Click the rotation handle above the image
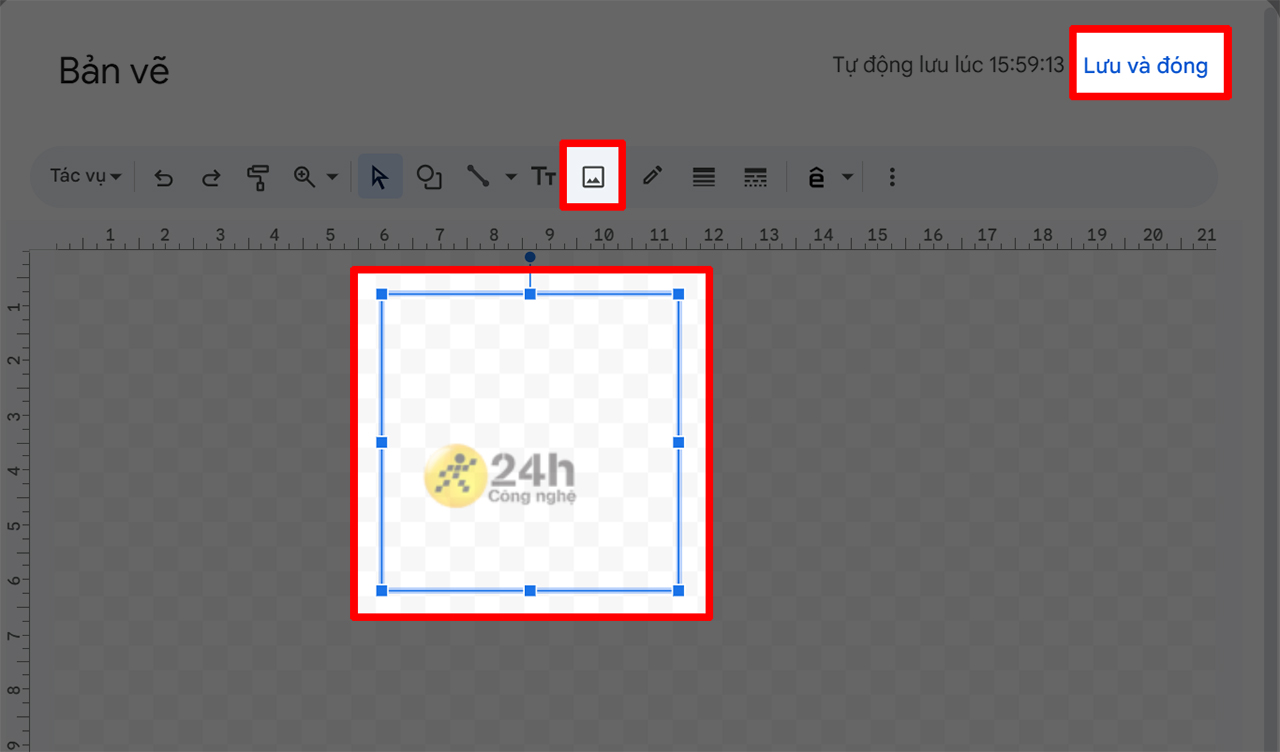Viewport: 1280px width, 752px height. coord(530,257)
